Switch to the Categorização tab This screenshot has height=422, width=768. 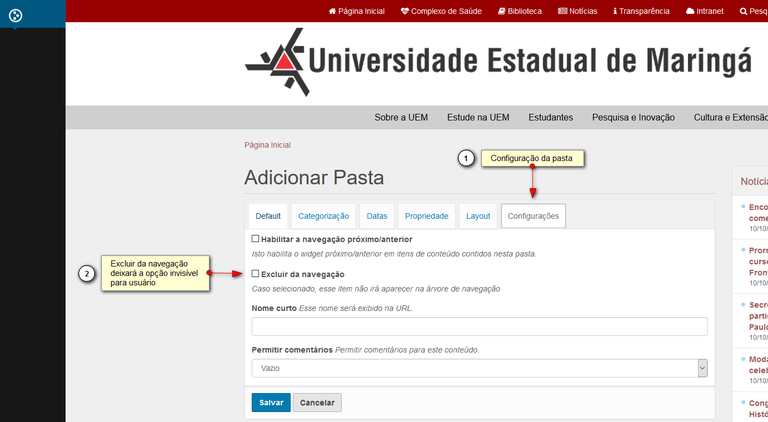pyautogui.click(x=324, y=216)
